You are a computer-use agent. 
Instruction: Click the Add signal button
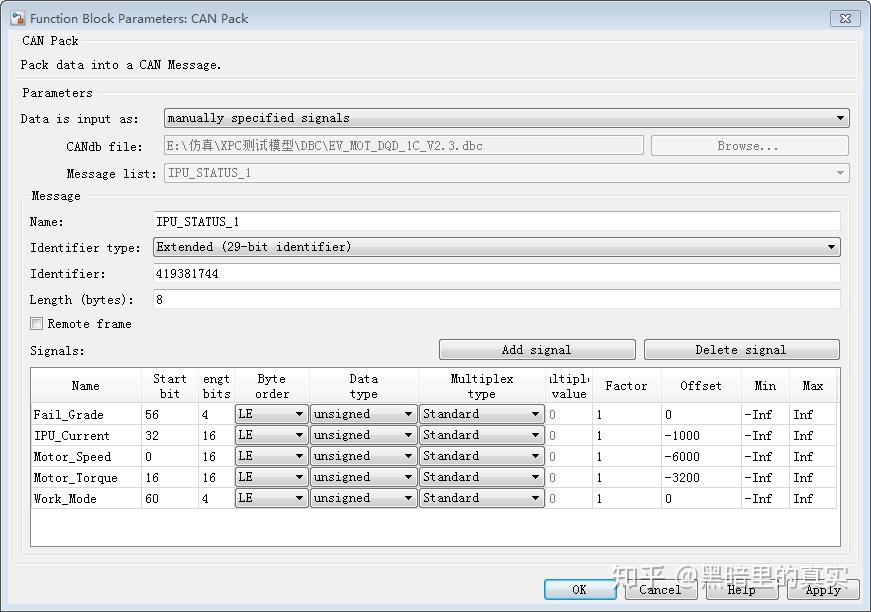[536, 349]
